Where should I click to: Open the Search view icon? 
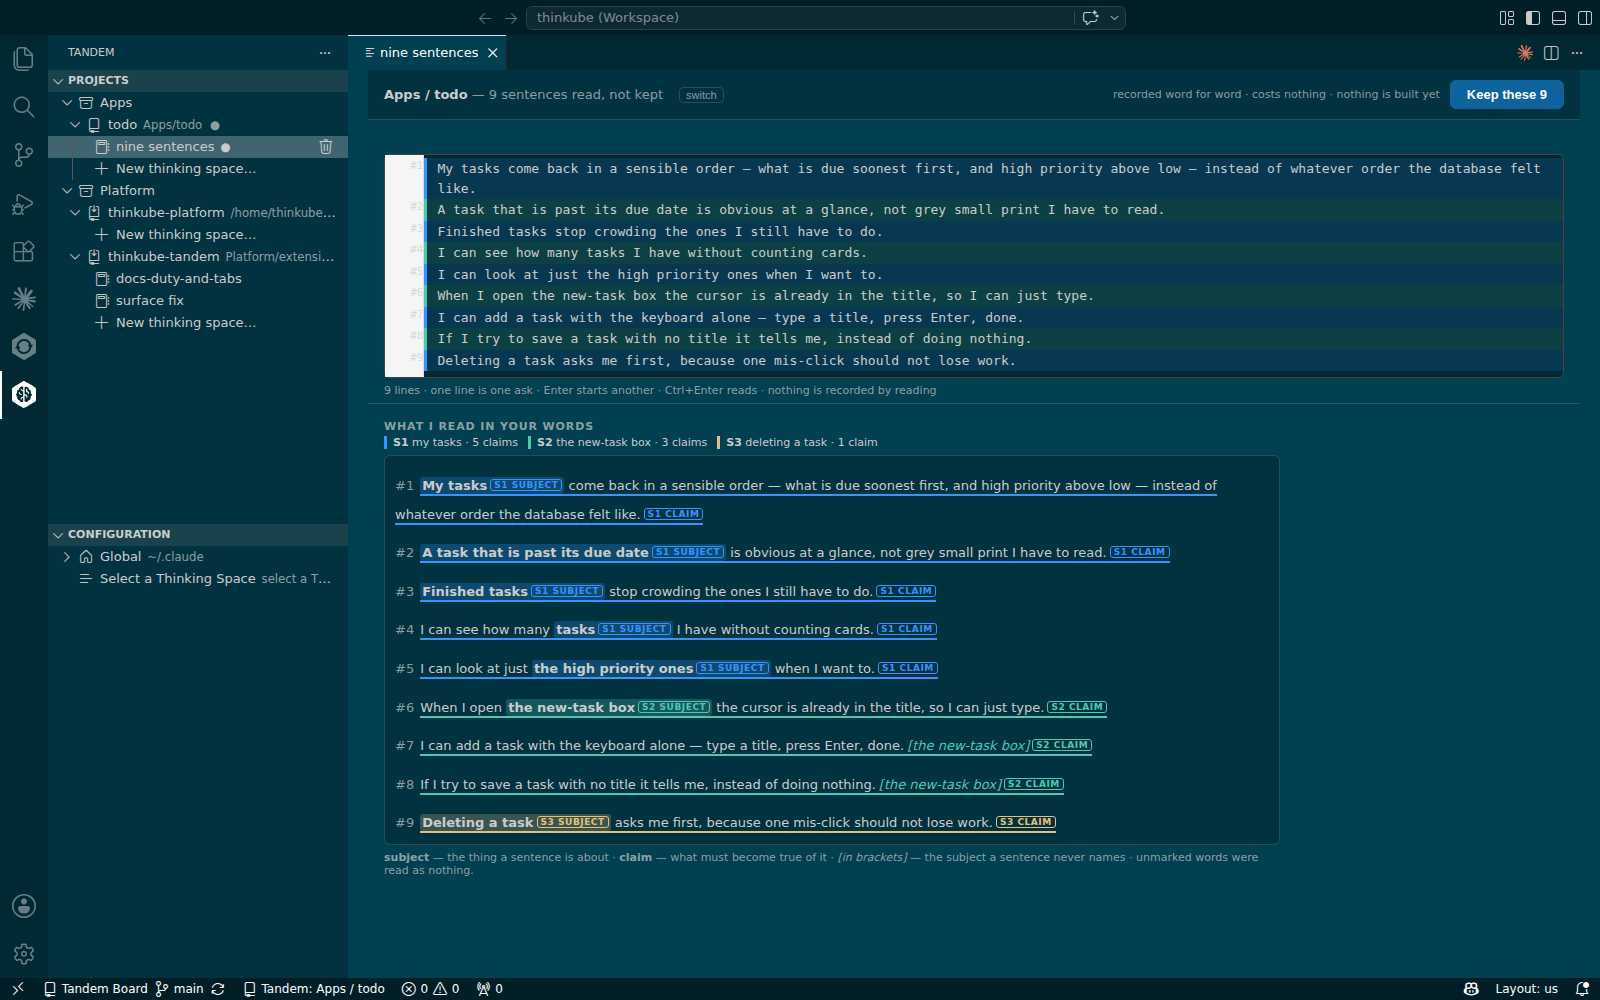point(24,107)
